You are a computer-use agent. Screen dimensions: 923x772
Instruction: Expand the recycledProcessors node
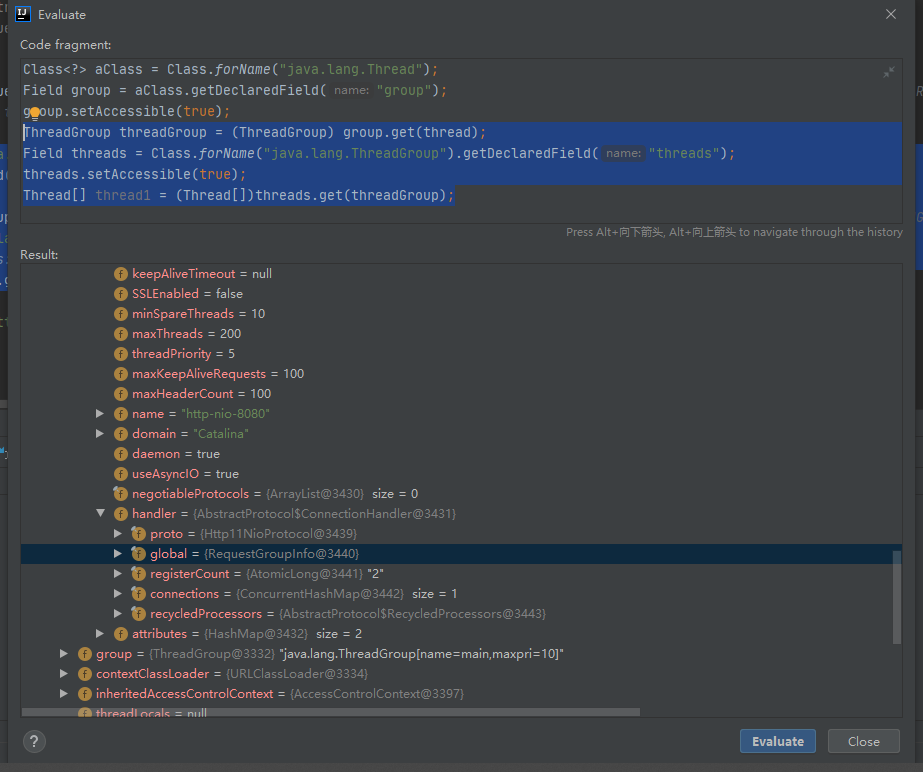click(118, 614)
